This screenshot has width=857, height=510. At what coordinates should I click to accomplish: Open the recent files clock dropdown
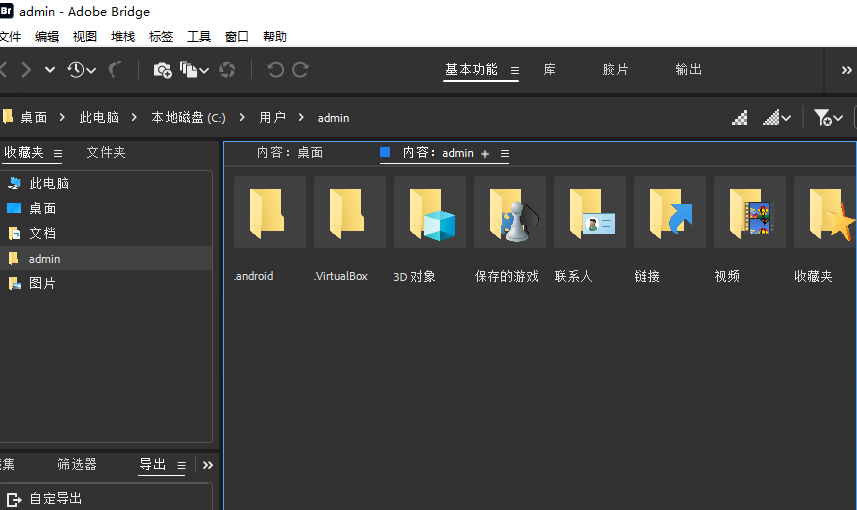coord(81,70)
